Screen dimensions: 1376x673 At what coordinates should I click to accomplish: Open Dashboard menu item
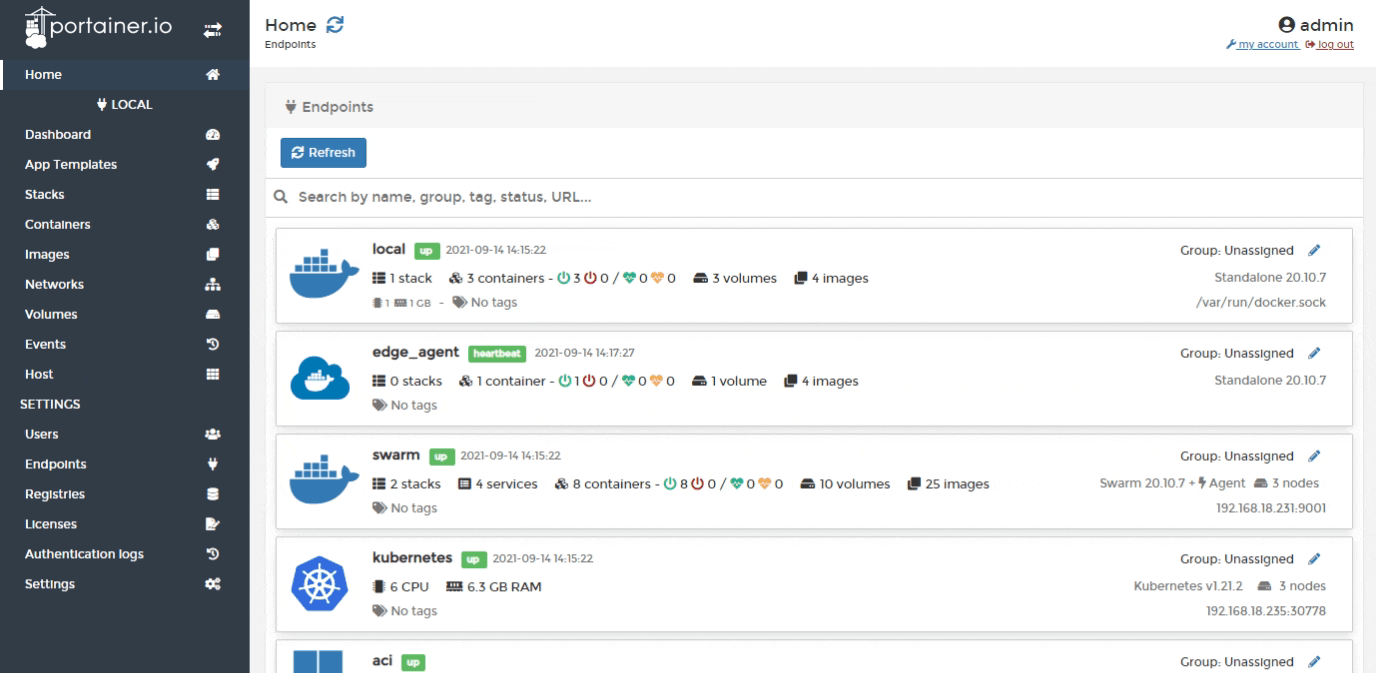pyautogui.click(x=58, y=134)
